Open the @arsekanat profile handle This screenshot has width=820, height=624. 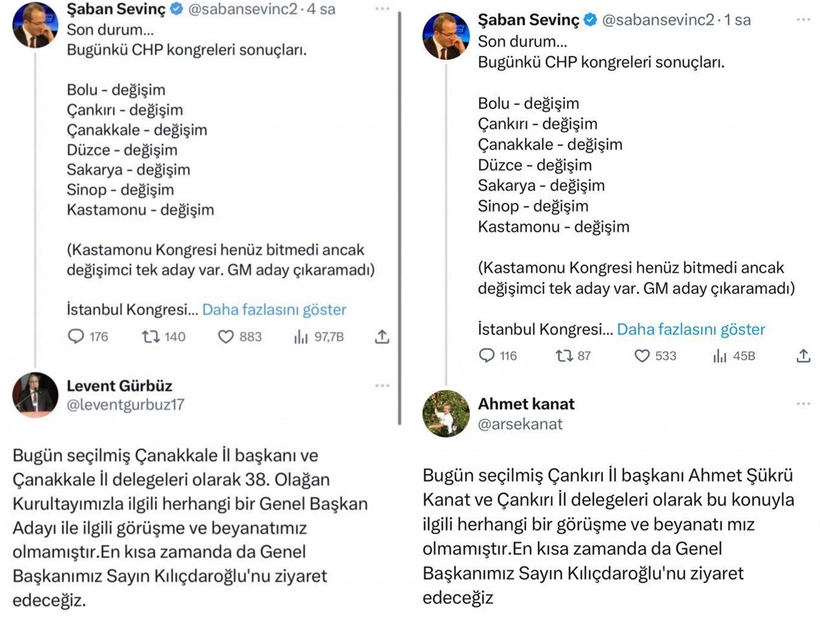tap(520, 424)
